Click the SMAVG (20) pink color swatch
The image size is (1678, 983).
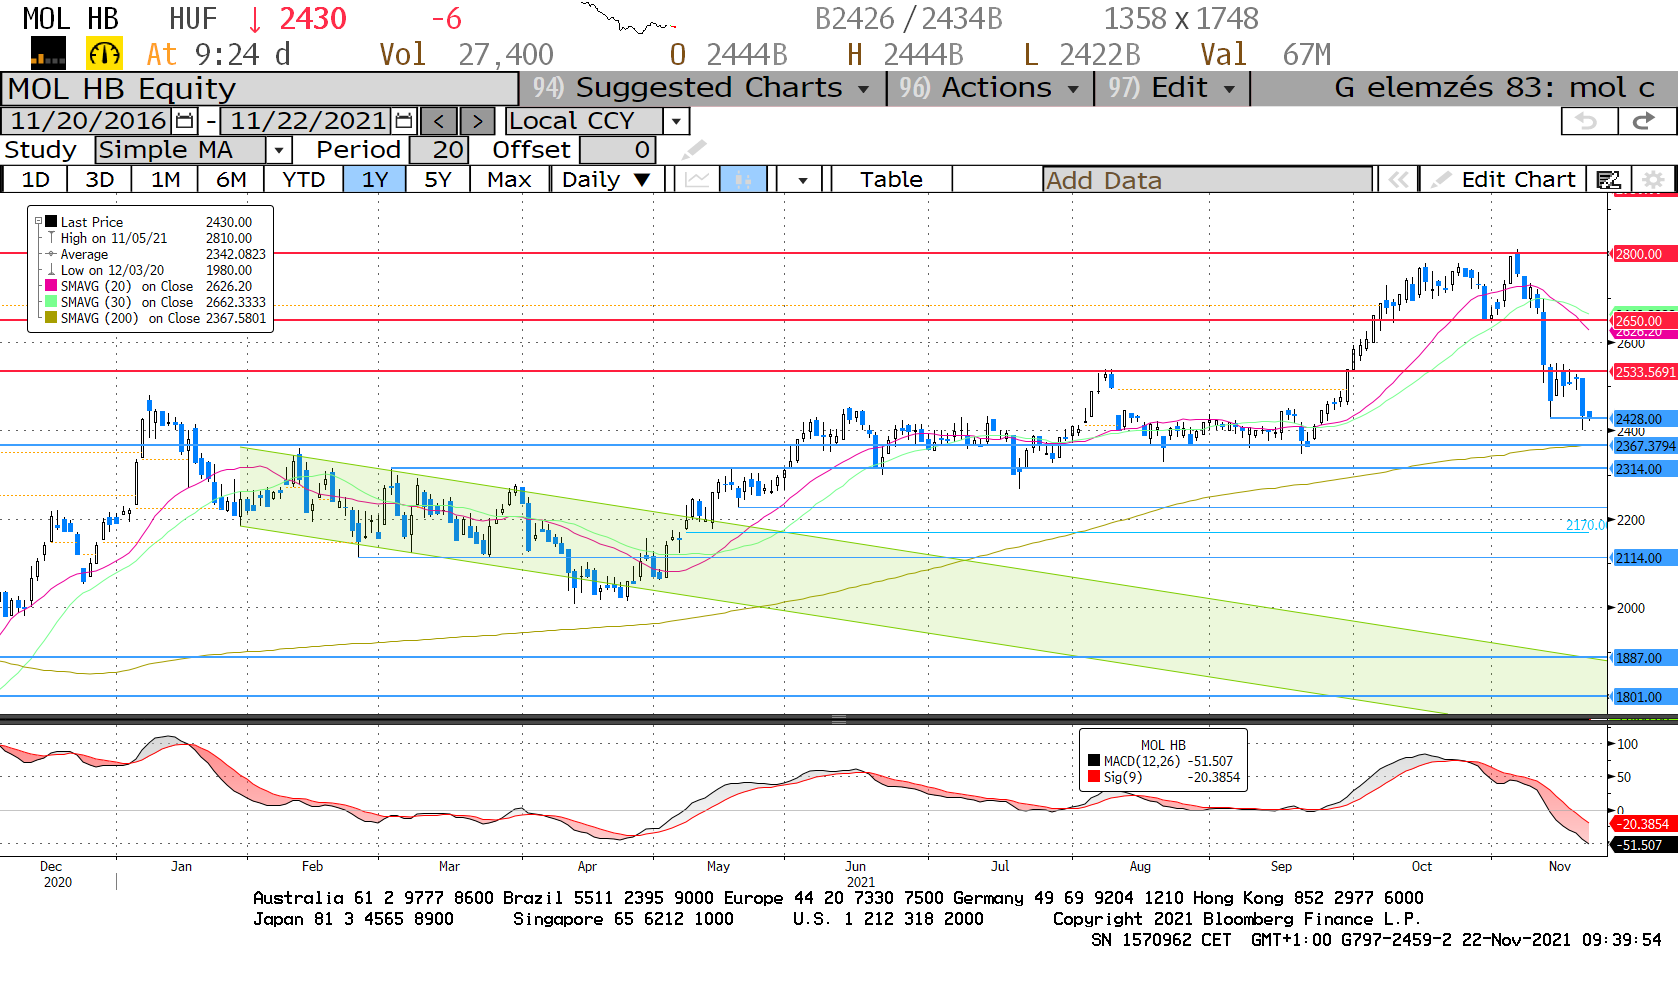[51, 286]
